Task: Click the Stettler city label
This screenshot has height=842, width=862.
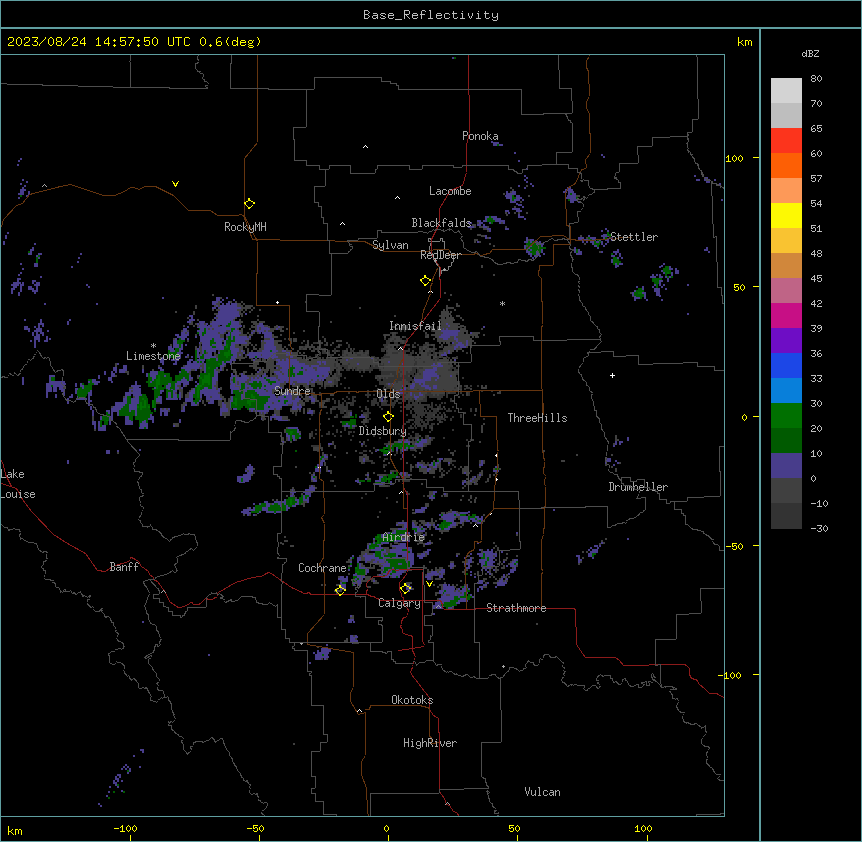Action: point(634,237)
